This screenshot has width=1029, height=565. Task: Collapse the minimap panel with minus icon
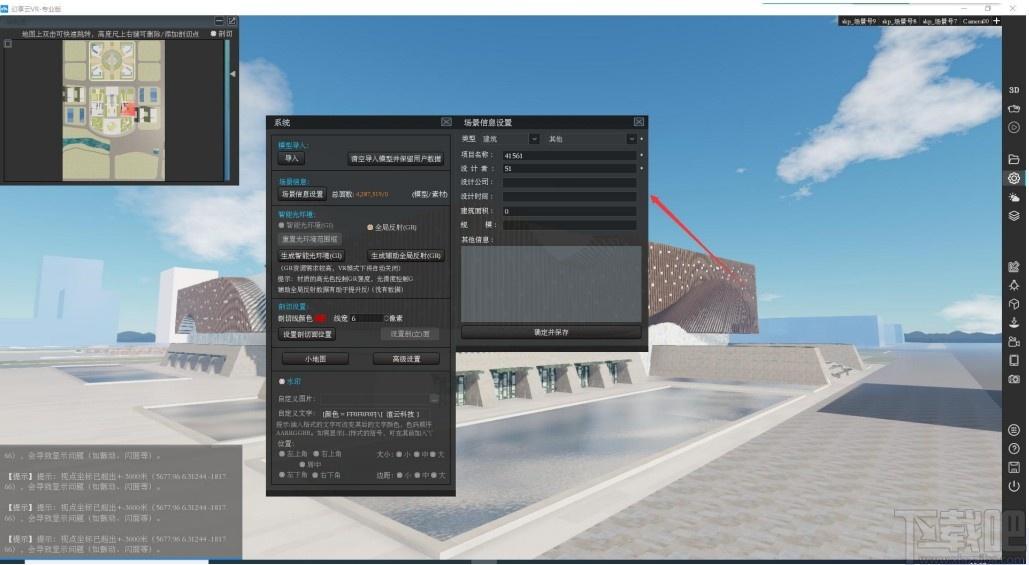[x=219, y=21]
